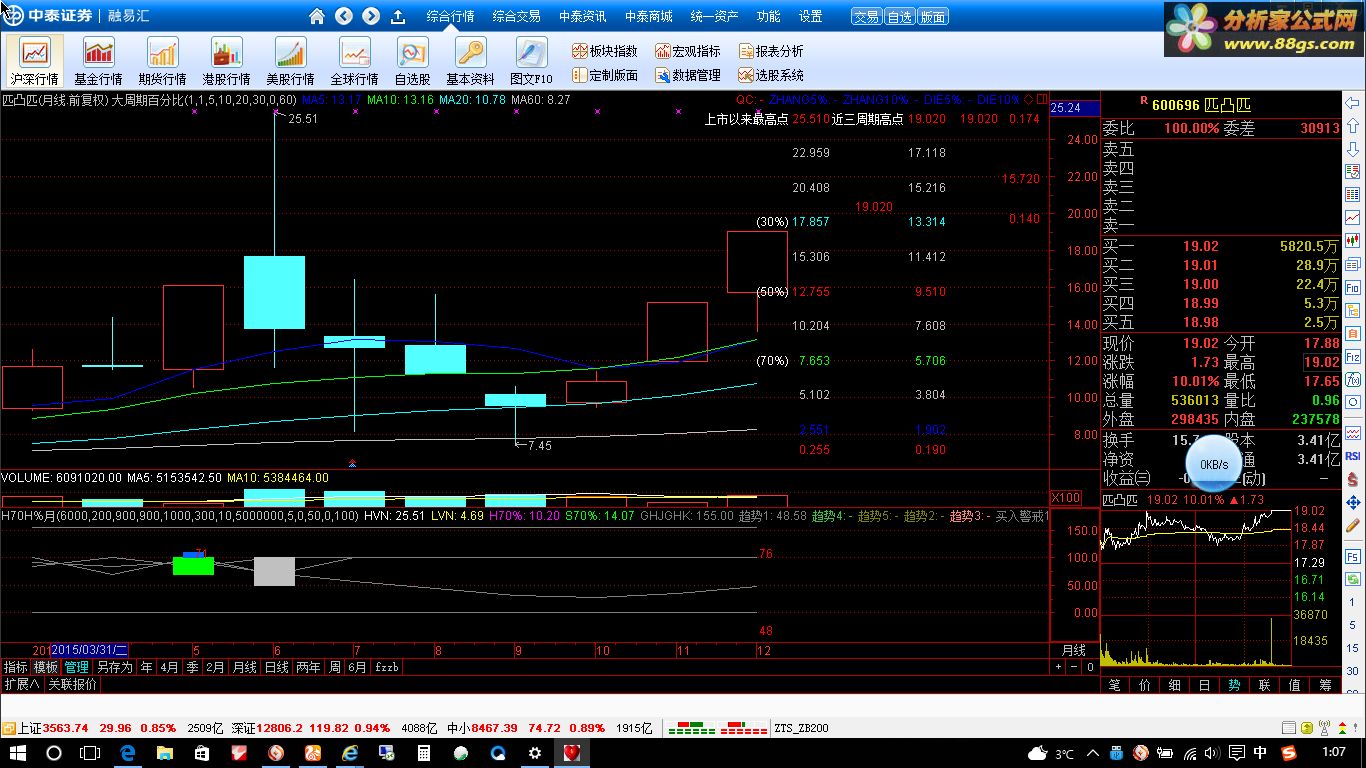Open the 综合交易 menu
Screen dimensions: 1366x768
click(x=516, y=16)
